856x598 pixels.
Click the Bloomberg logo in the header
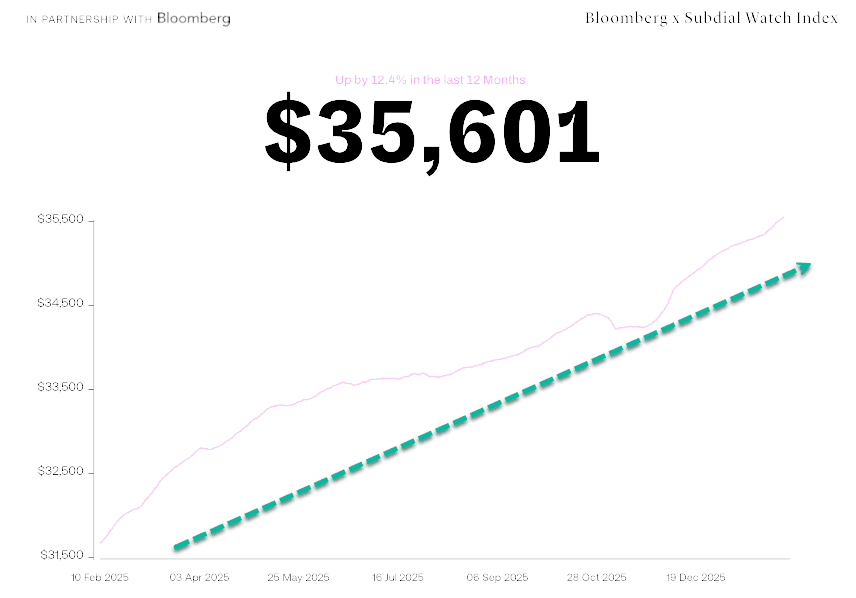pos(194,18)
